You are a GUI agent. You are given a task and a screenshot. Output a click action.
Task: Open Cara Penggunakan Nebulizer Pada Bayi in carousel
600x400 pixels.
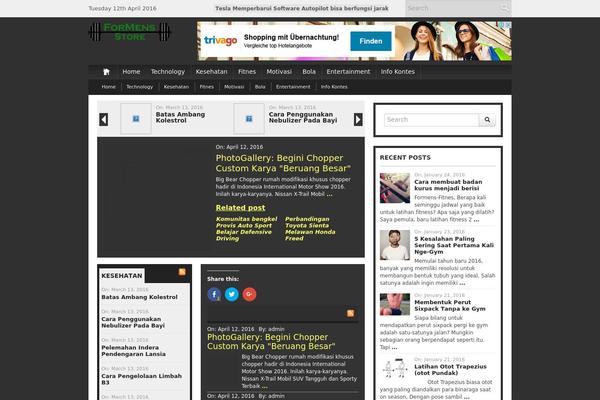point(303,117)
